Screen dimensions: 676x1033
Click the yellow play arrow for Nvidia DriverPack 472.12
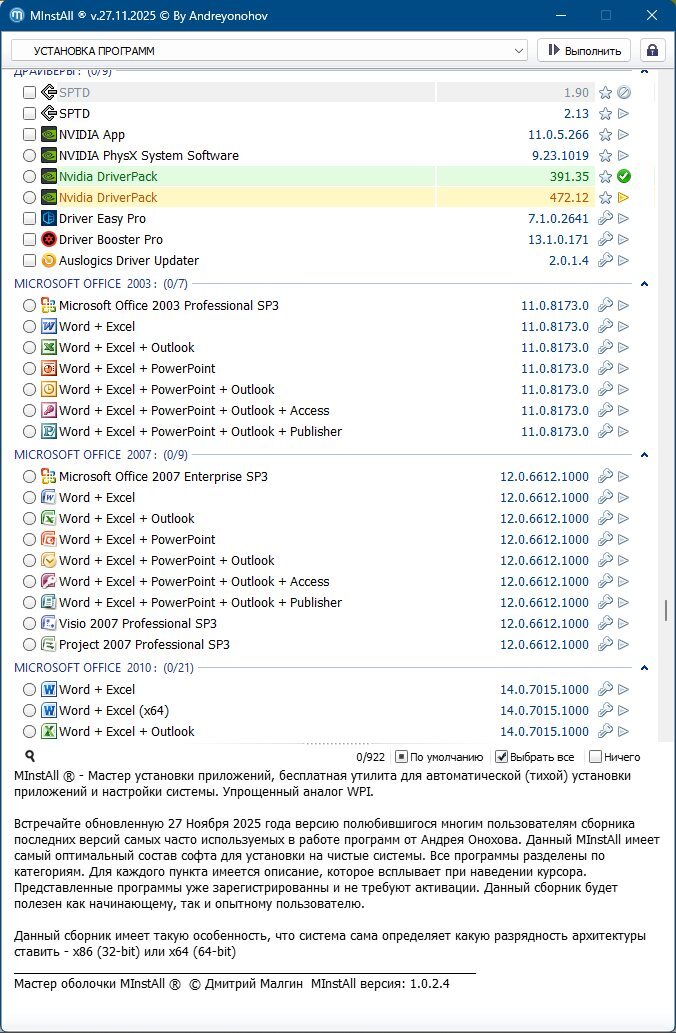(x=624, y=198)
